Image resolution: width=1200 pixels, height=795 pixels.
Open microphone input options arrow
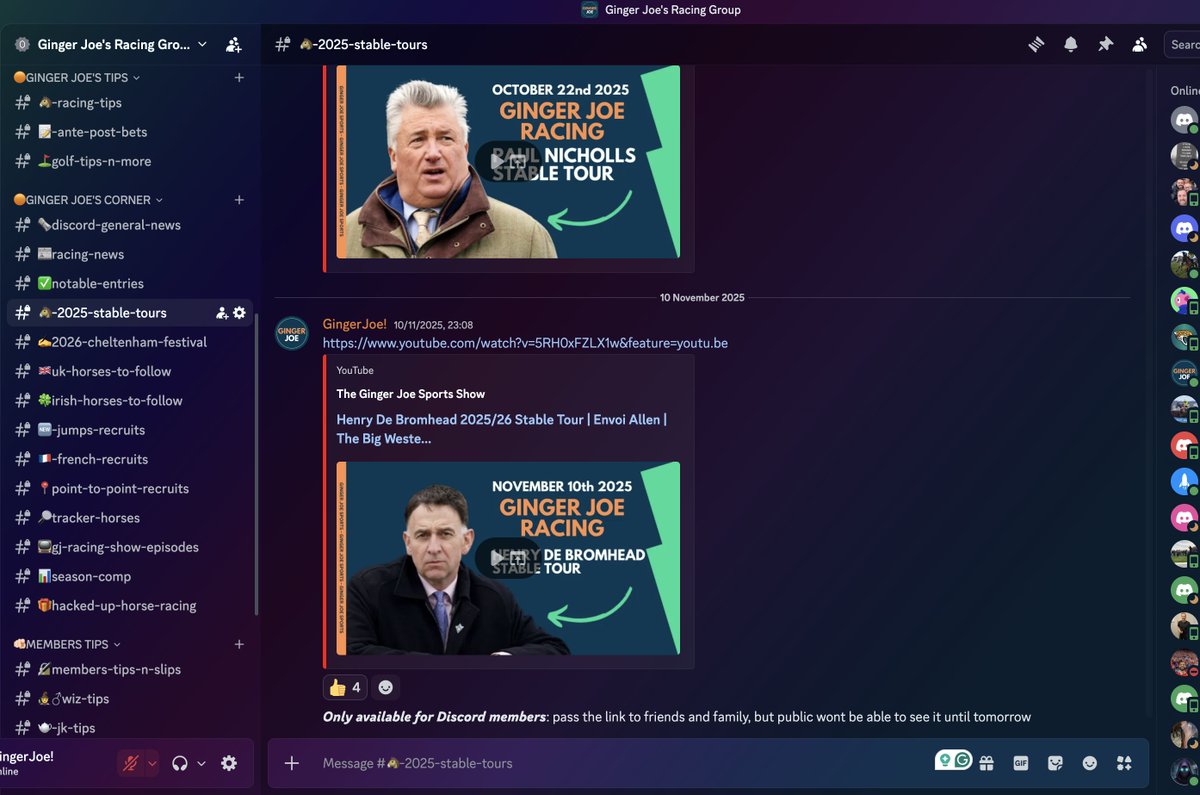click(x=152, y=763)
